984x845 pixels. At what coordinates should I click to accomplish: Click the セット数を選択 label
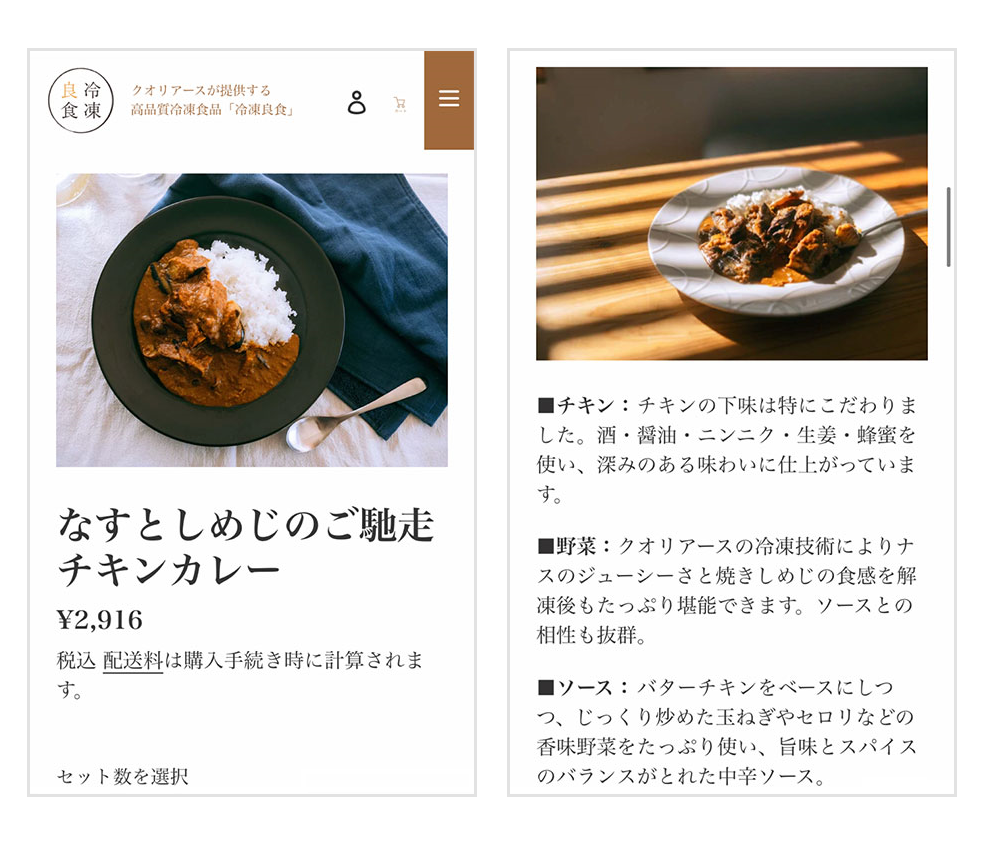click(122, 777)
